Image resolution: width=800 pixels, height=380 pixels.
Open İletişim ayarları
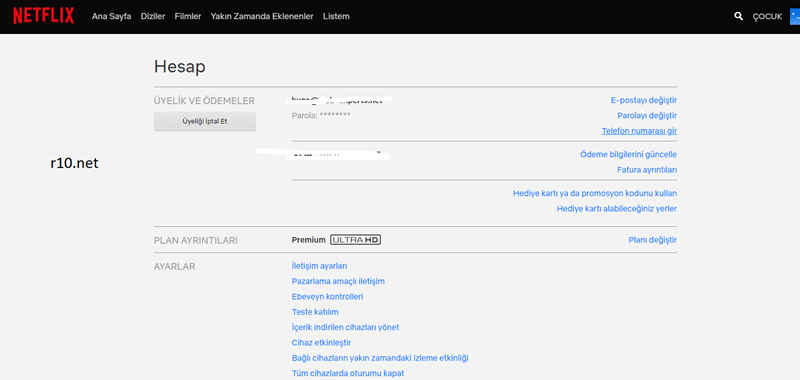pyautogui.click(x=319, y=266)
